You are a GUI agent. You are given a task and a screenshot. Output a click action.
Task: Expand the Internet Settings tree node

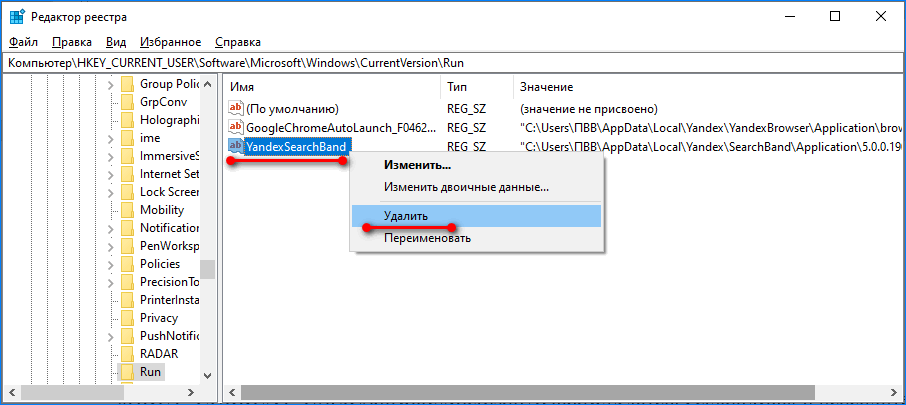coord(110,174)
